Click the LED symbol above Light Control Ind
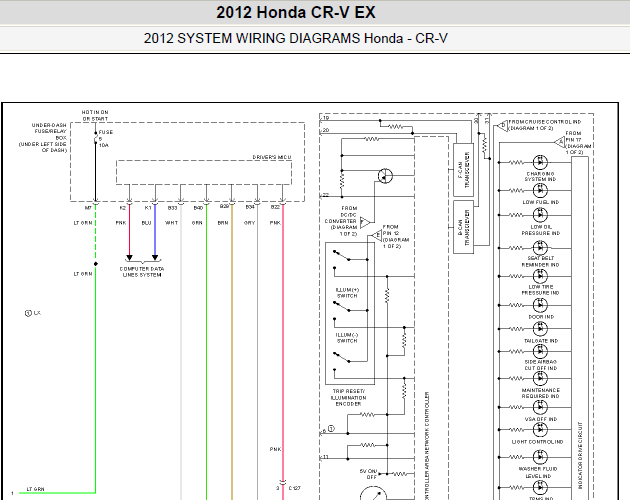The image size is (630, 500). (x=540, y=430)
